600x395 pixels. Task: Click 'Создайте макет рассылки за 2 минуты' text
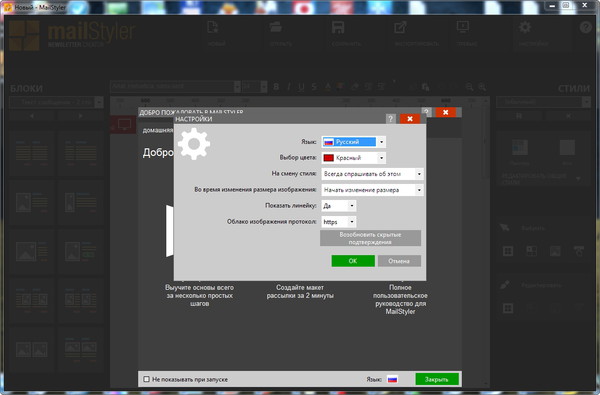click(x=300, y=291)
